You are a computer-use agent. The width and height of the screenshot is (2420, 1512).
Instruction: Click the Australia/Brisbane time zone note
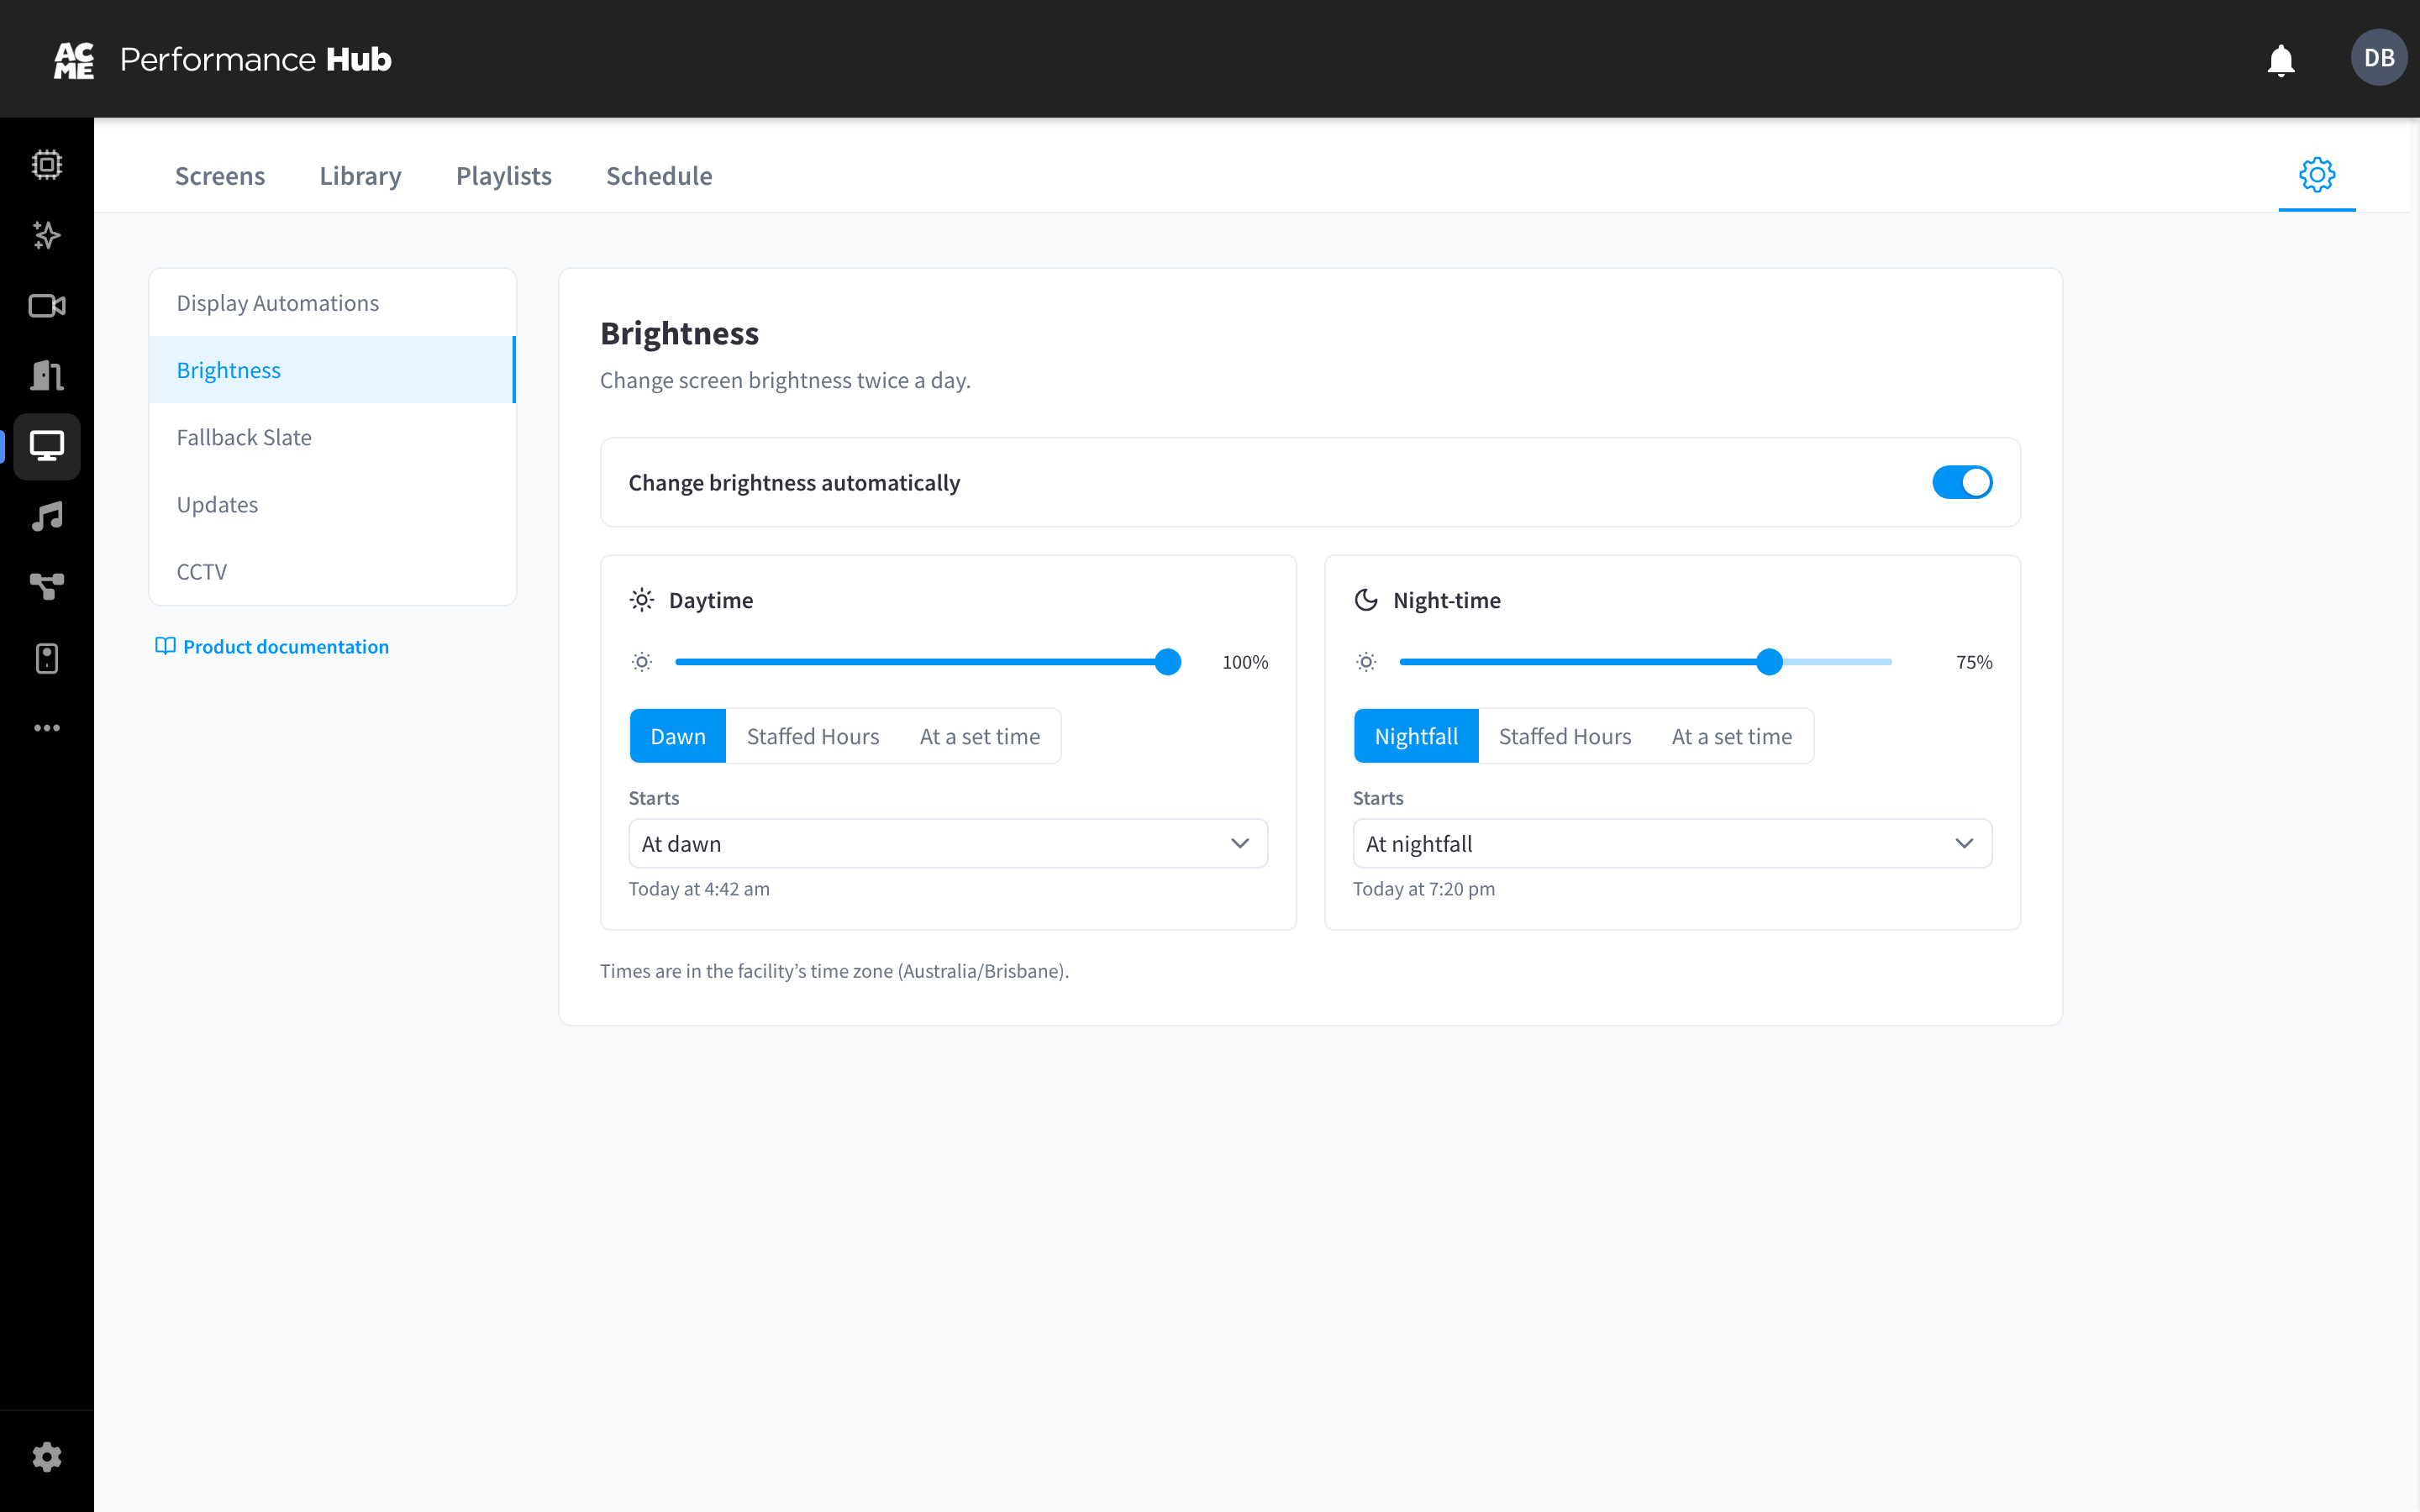[x=834, y=970]
